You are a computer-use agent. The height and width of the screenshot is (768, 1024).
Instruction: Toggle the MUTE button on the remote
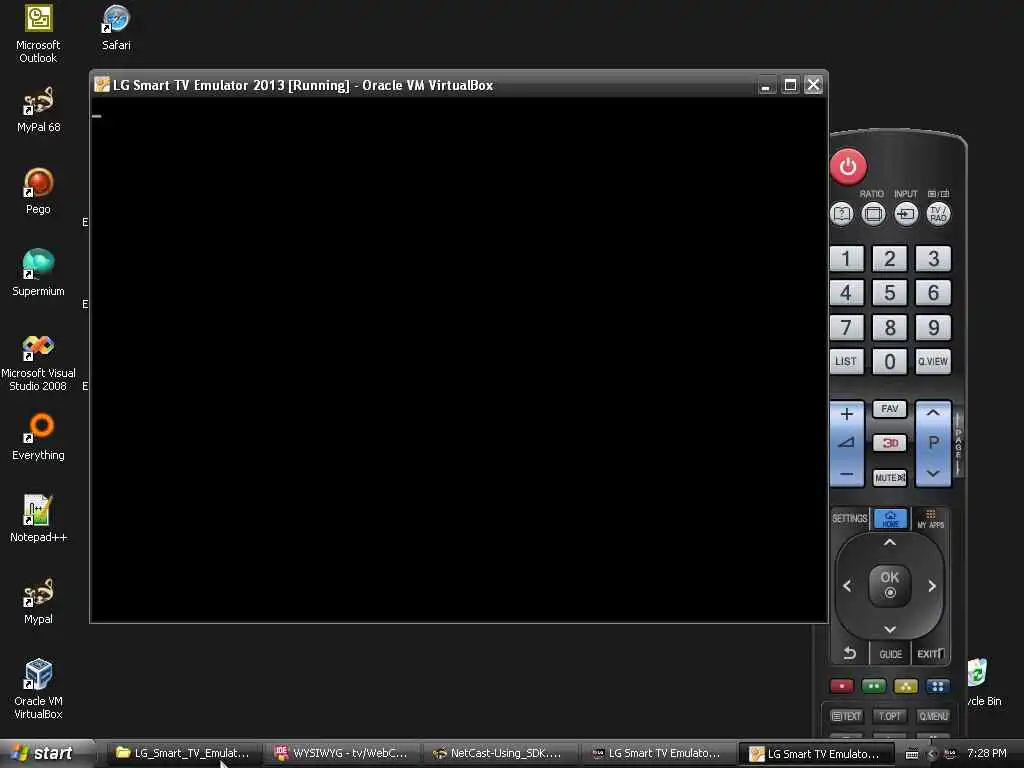tap(889, 477)
